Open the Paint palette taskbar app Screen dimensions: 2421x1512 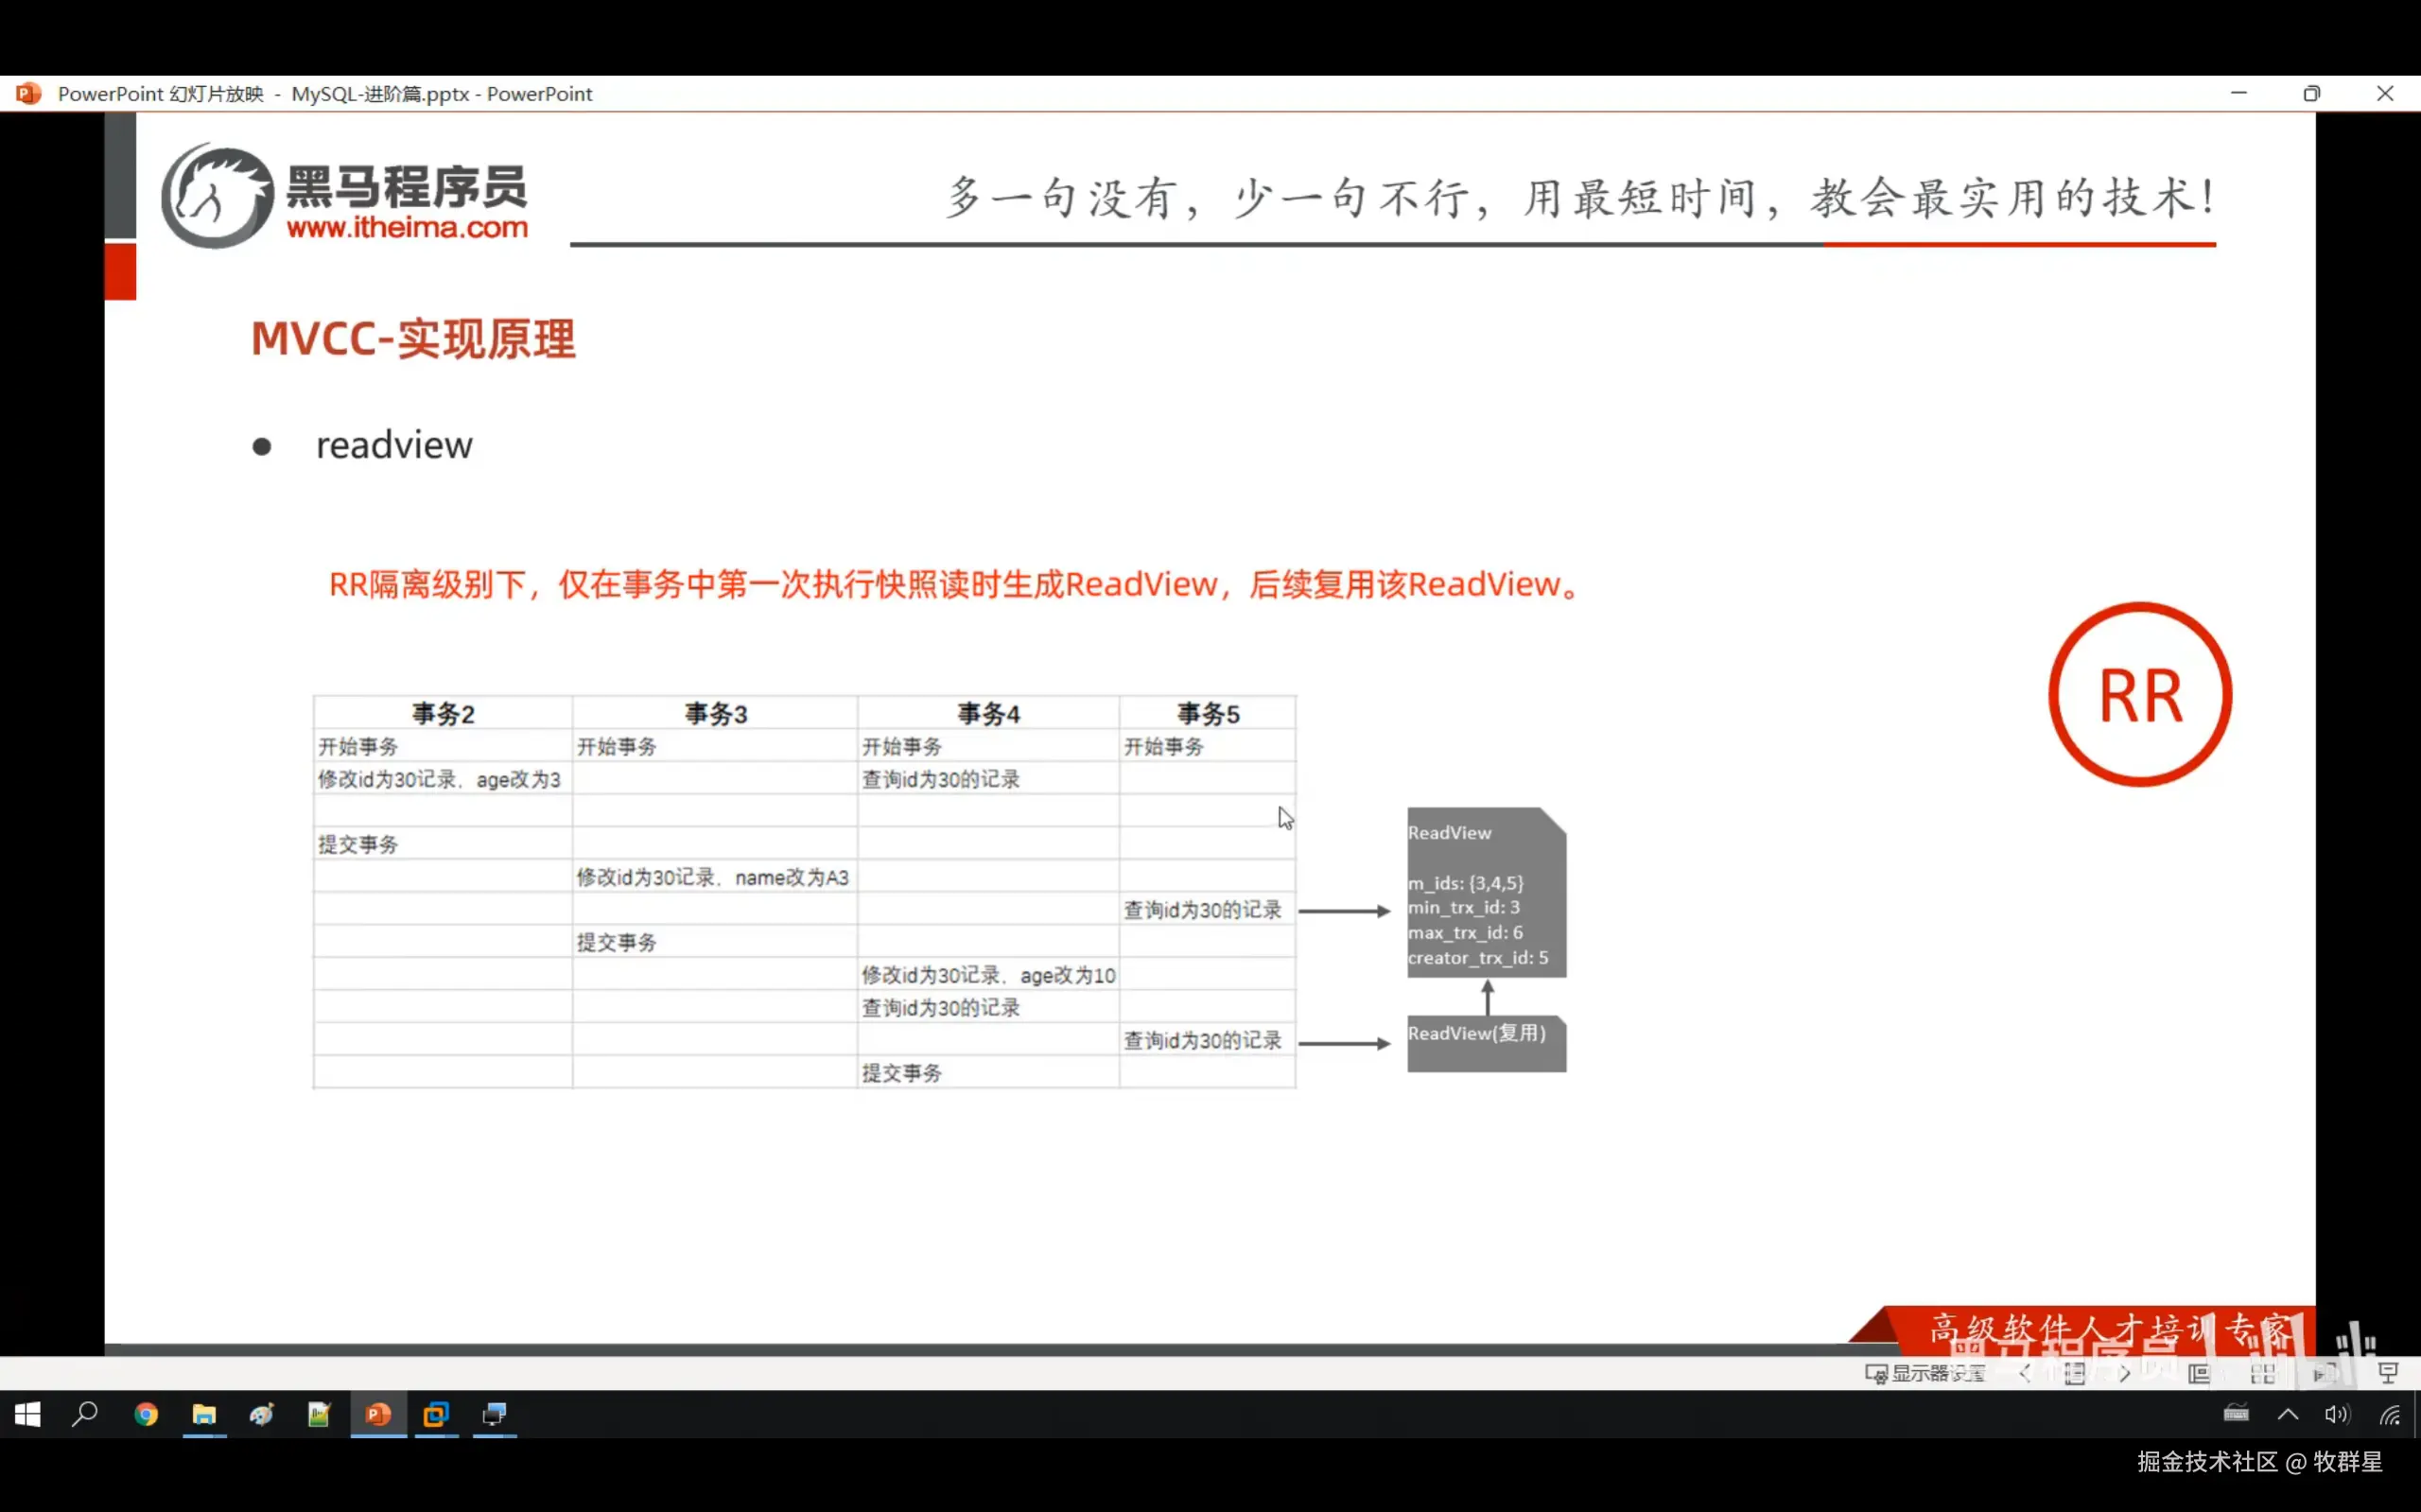pos(262,1414)
